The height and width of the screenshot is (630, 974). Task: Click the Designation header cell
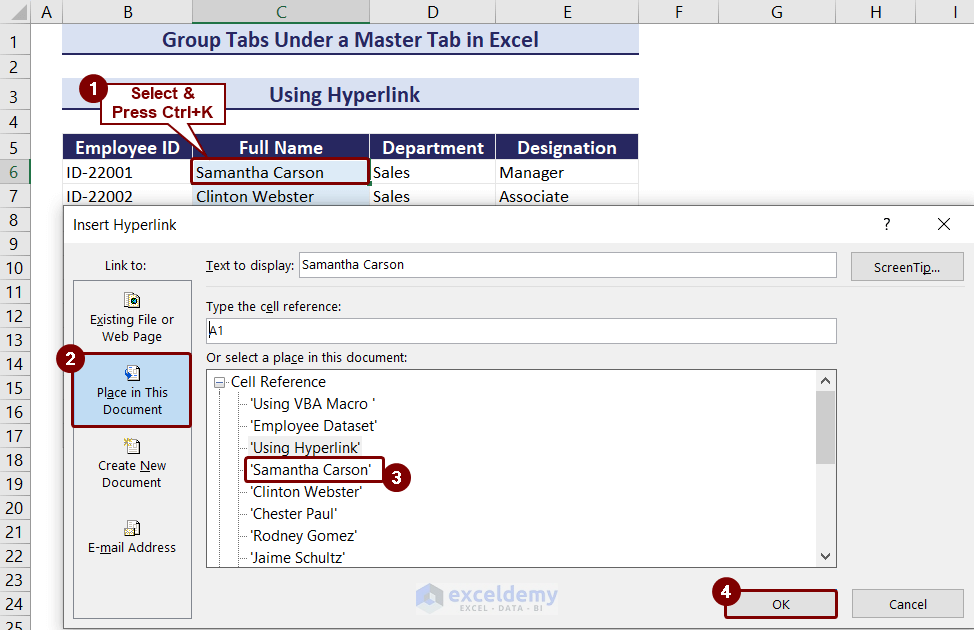pyautogui.click(x=567, y=147)
